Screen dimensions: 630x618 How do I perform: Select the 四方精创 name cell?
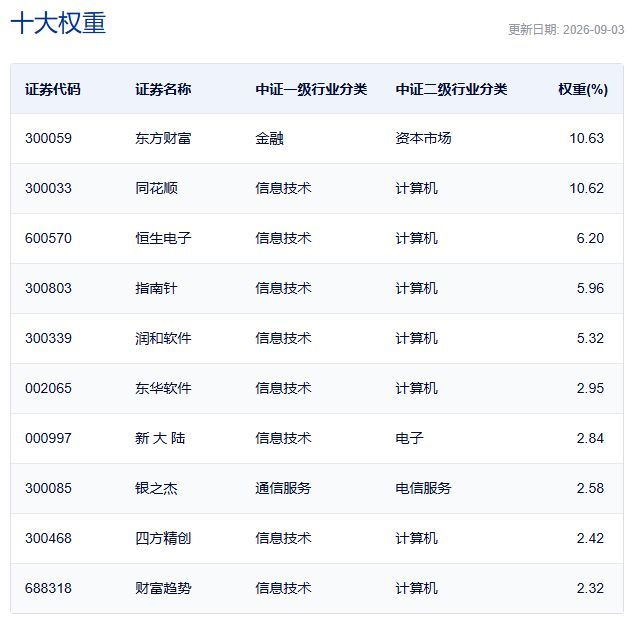point(163,538)
